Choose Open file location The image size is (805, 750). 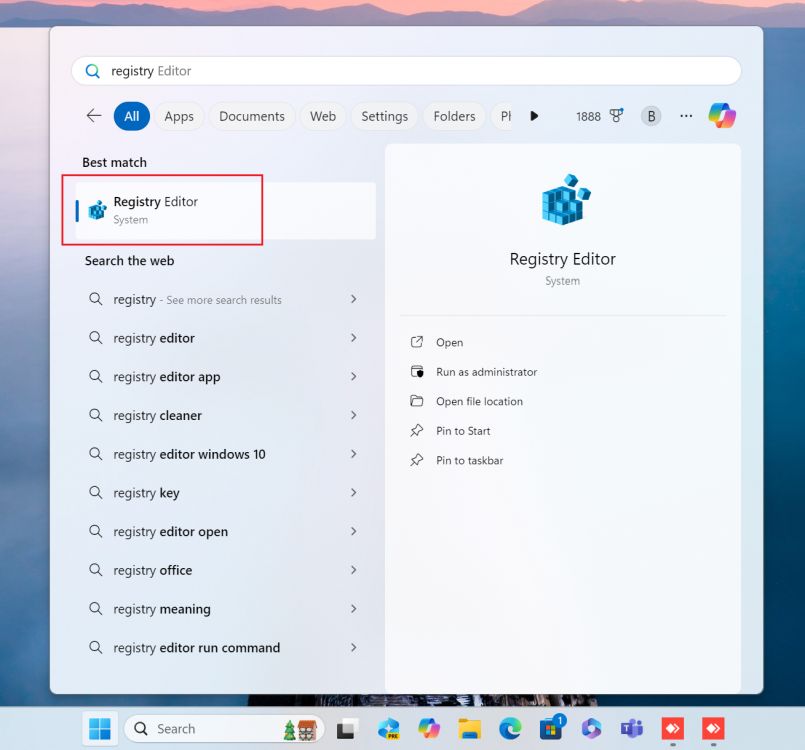pyautogui.click(x=480, y=401)
